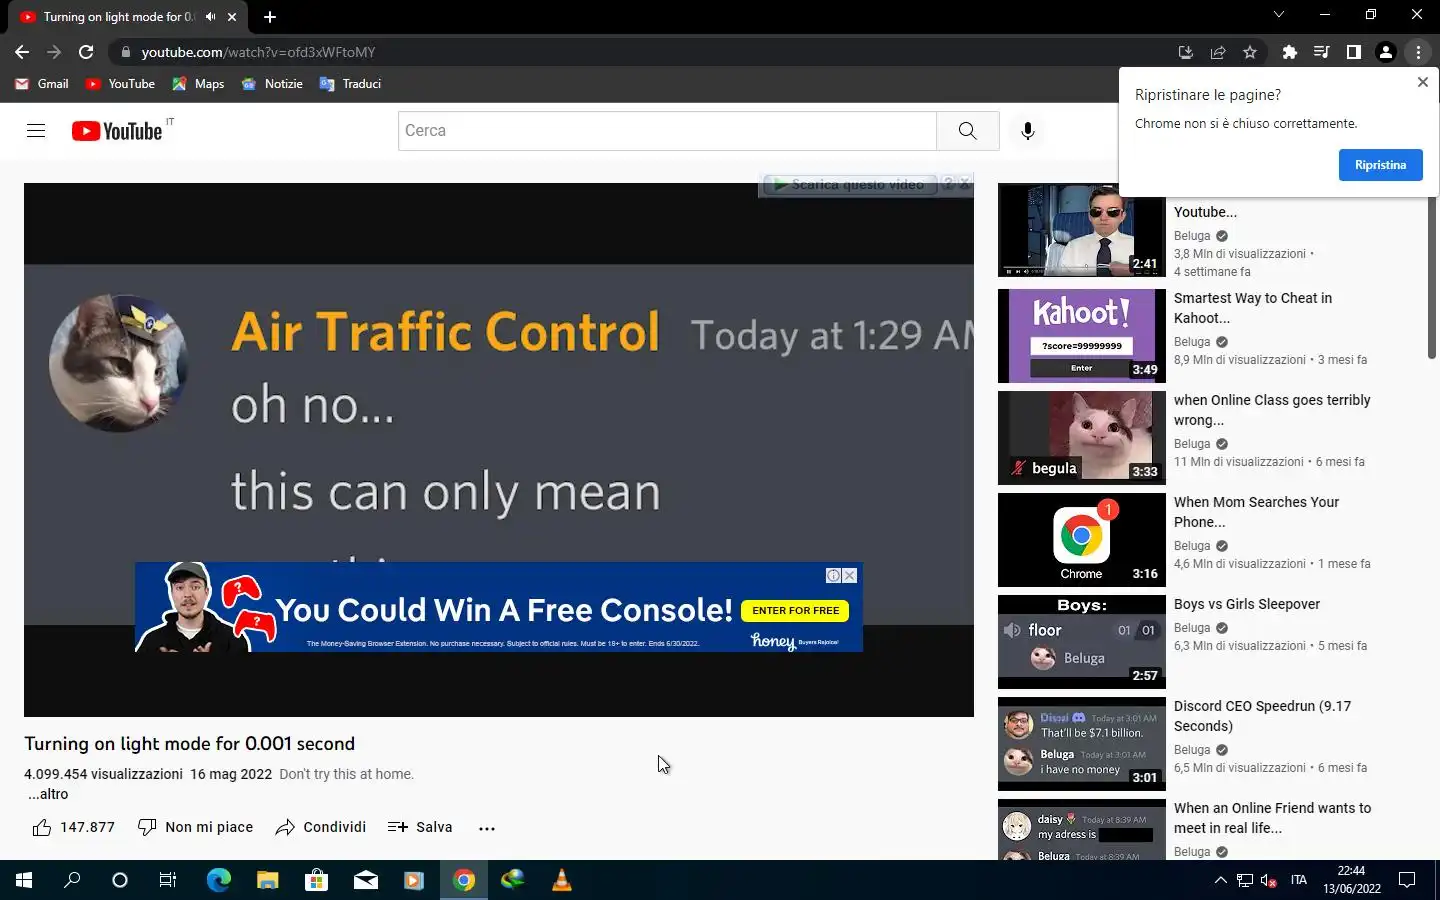
Task: Open Microsoft Edge from taskbar
Action: click(x=218, y=880)
